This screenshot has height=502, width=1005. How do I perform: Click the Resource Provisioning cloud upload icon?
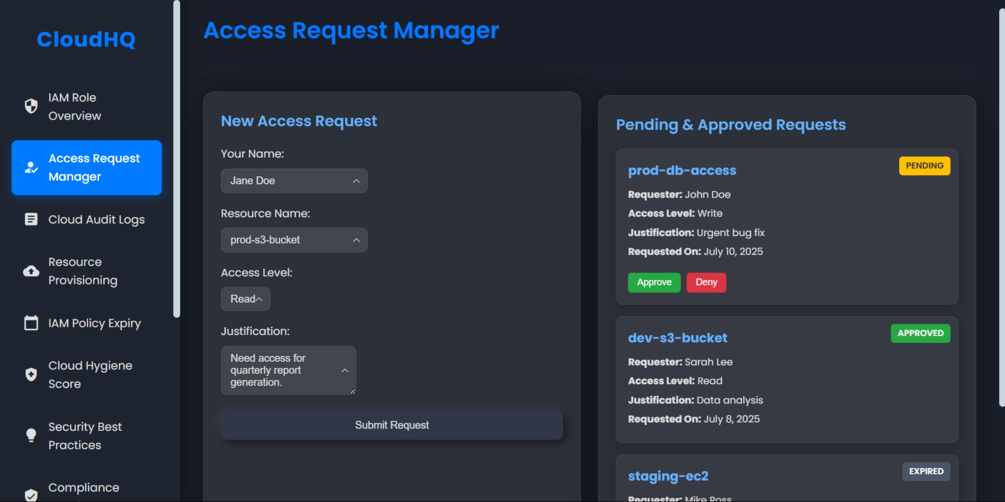[31, 271]
